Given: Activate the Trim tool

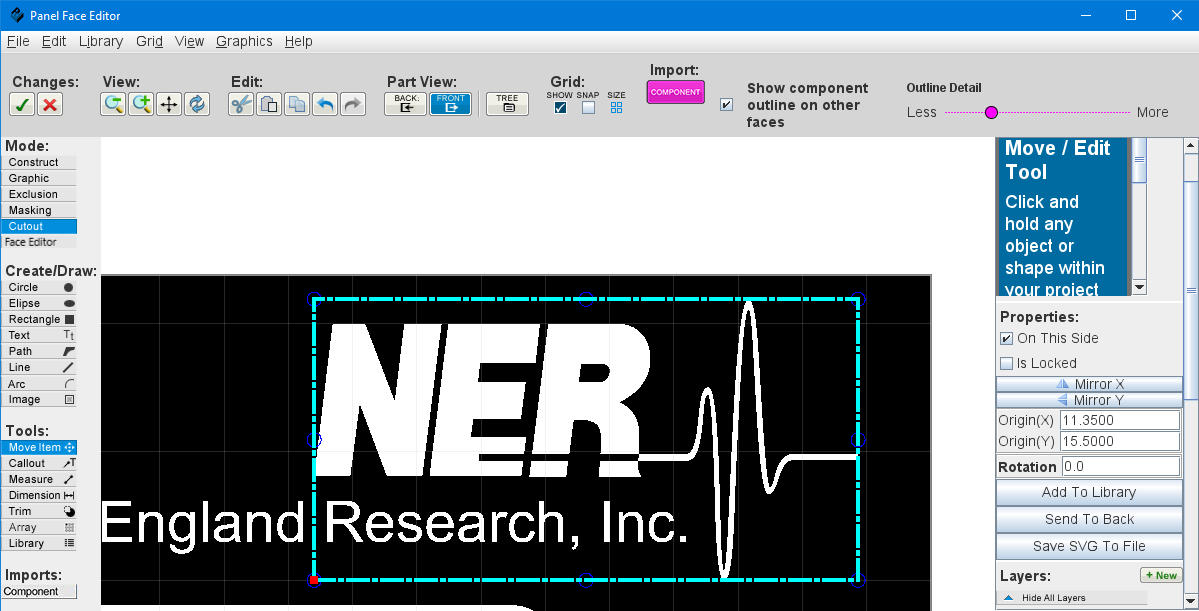Looking at the screenshot, I should 39,512.
